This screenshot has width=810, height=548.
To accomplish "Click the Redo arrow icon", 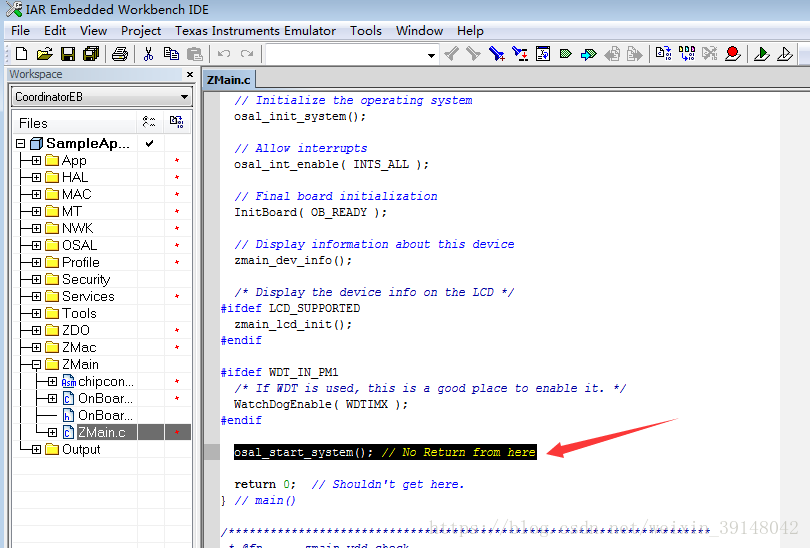I will 247,54.
